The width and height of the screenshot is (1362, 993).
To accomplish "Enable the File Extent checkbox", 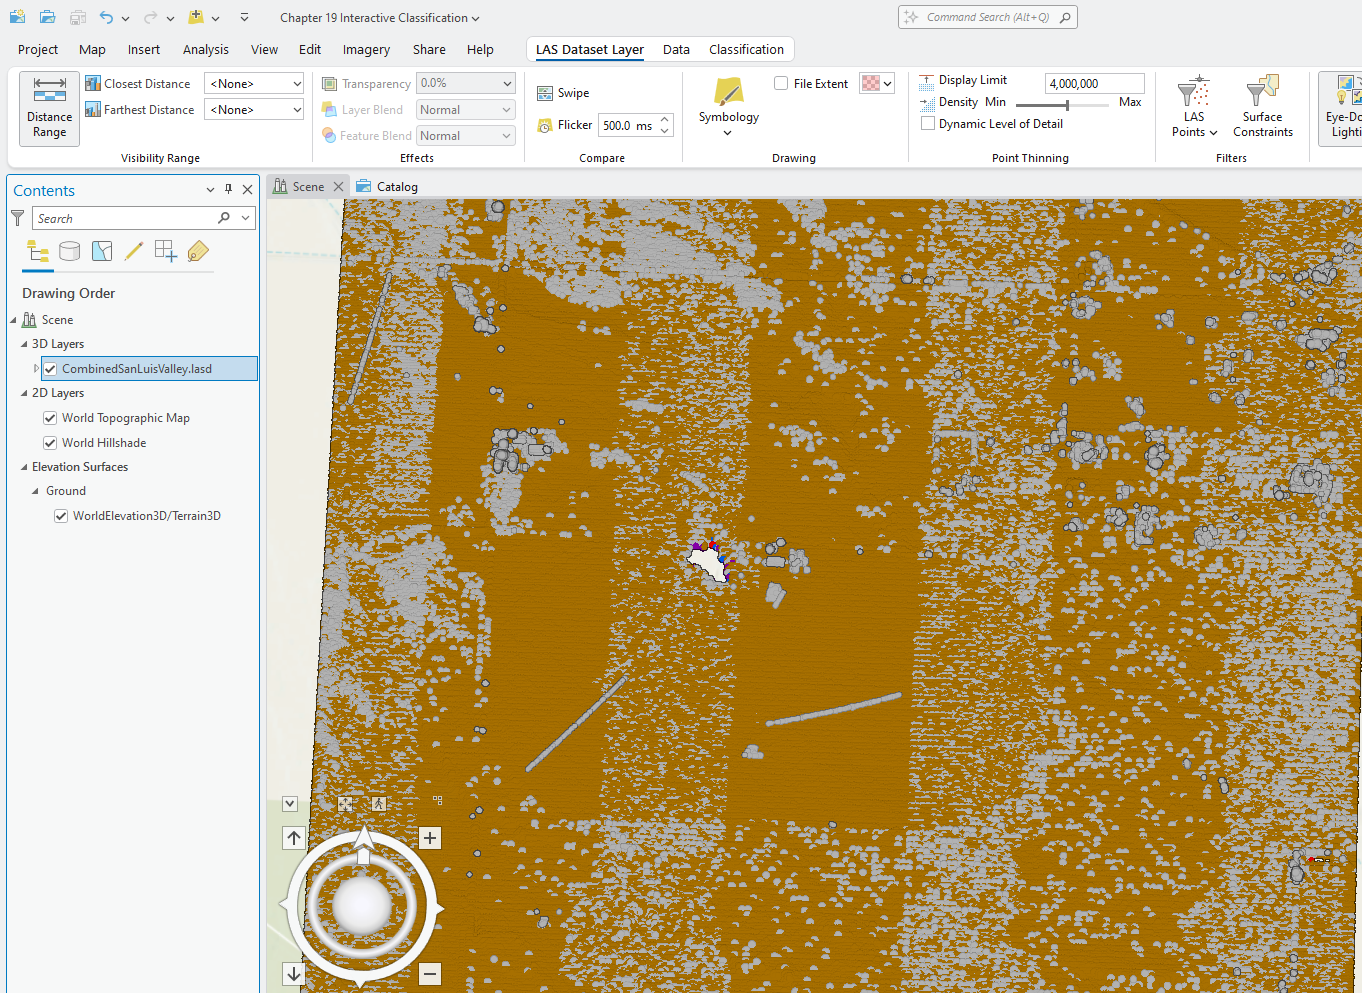I will [x=781, y=84].
